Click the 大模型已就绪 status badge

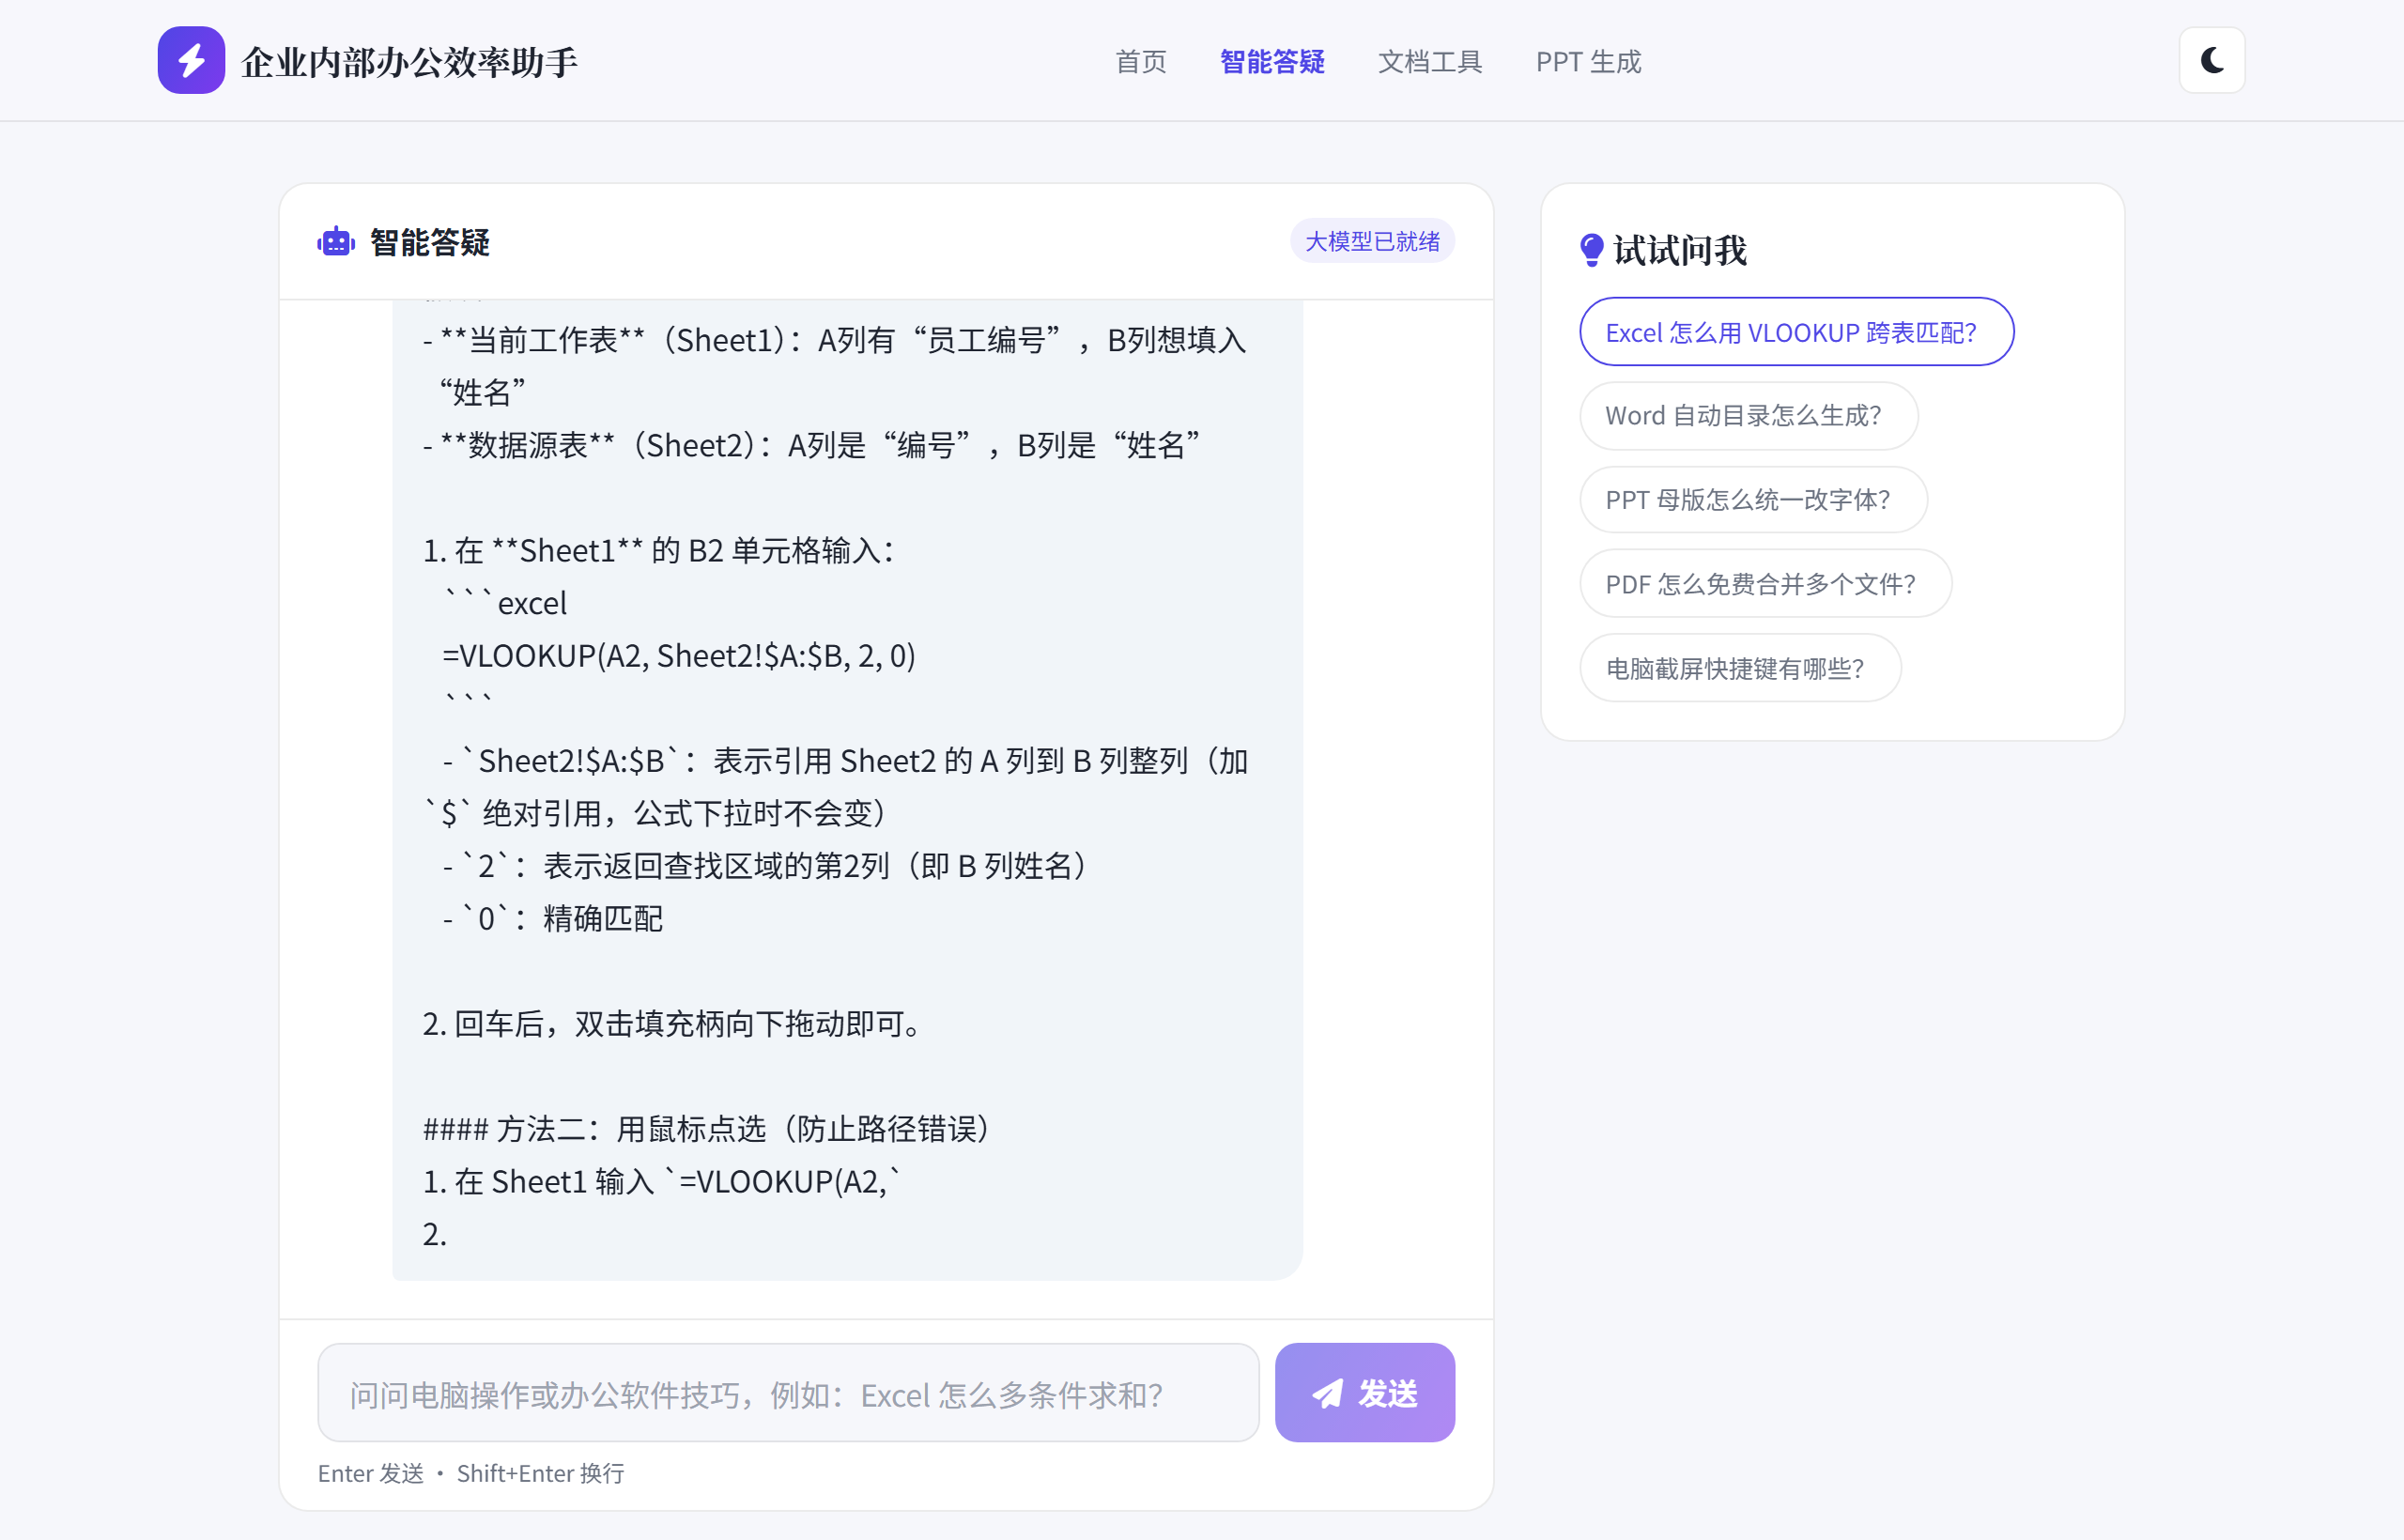tap(1372, 241)
